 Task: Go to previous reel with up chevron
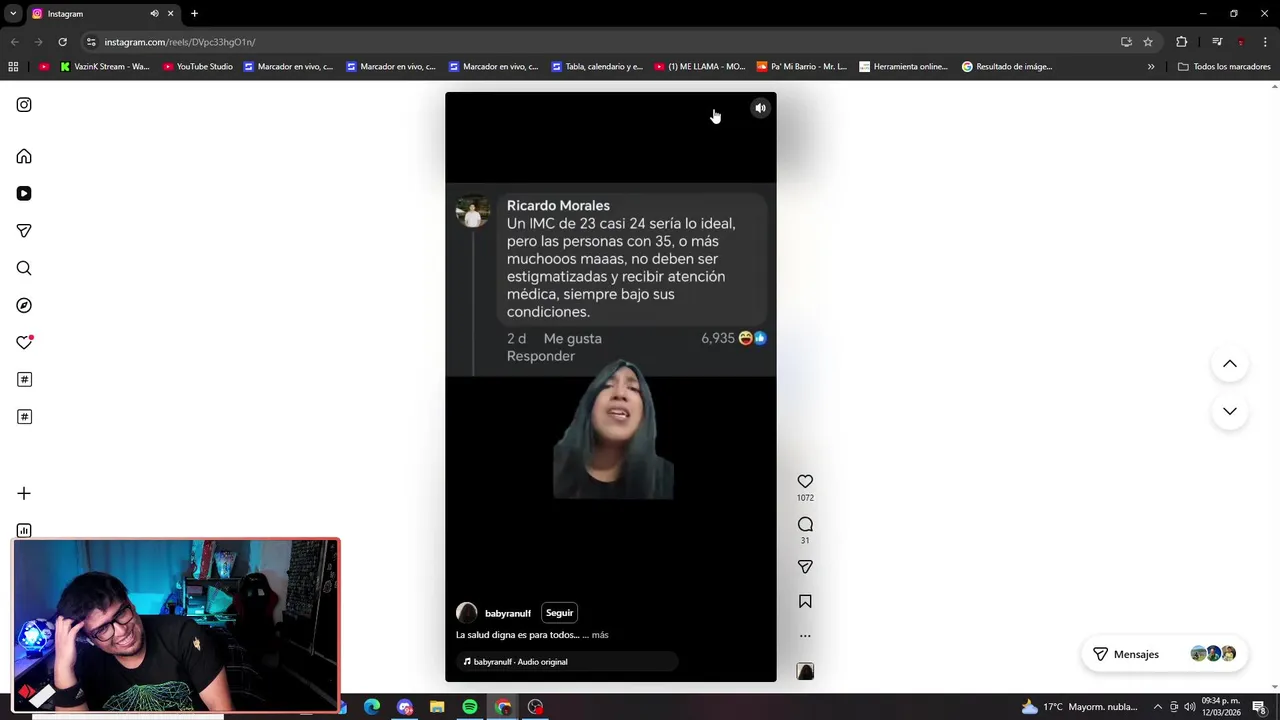coord(1230,364)
